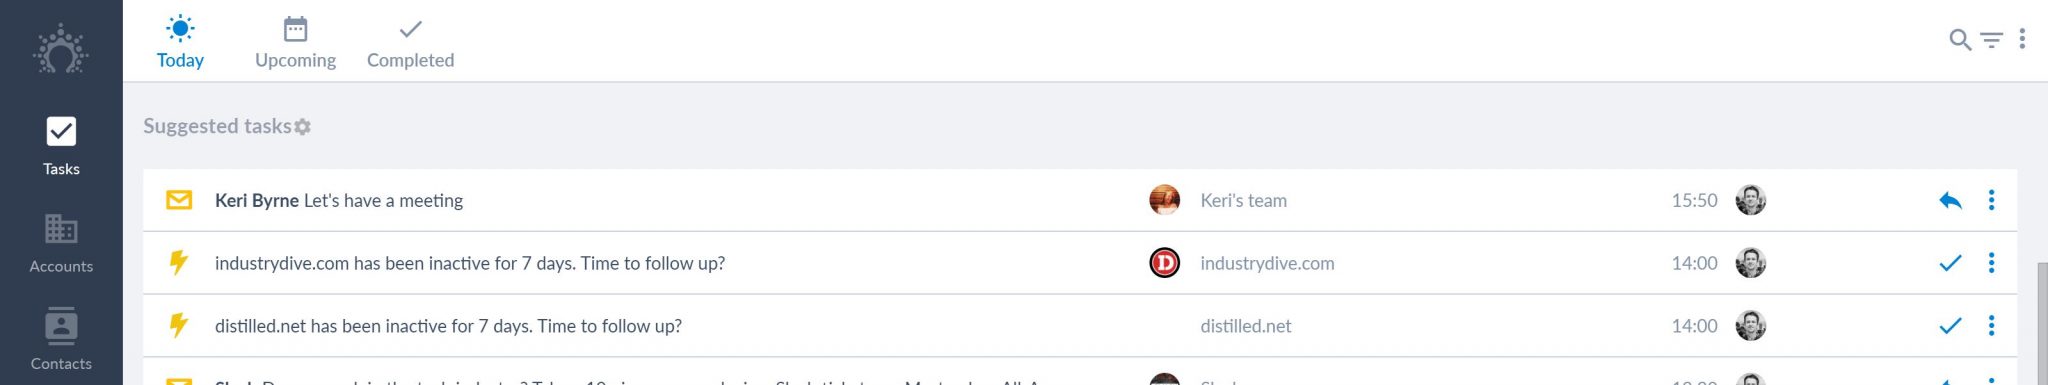Open Accounts section in sidebar
The height and width of the screenshot is (385, 2048).
(61, 244)
